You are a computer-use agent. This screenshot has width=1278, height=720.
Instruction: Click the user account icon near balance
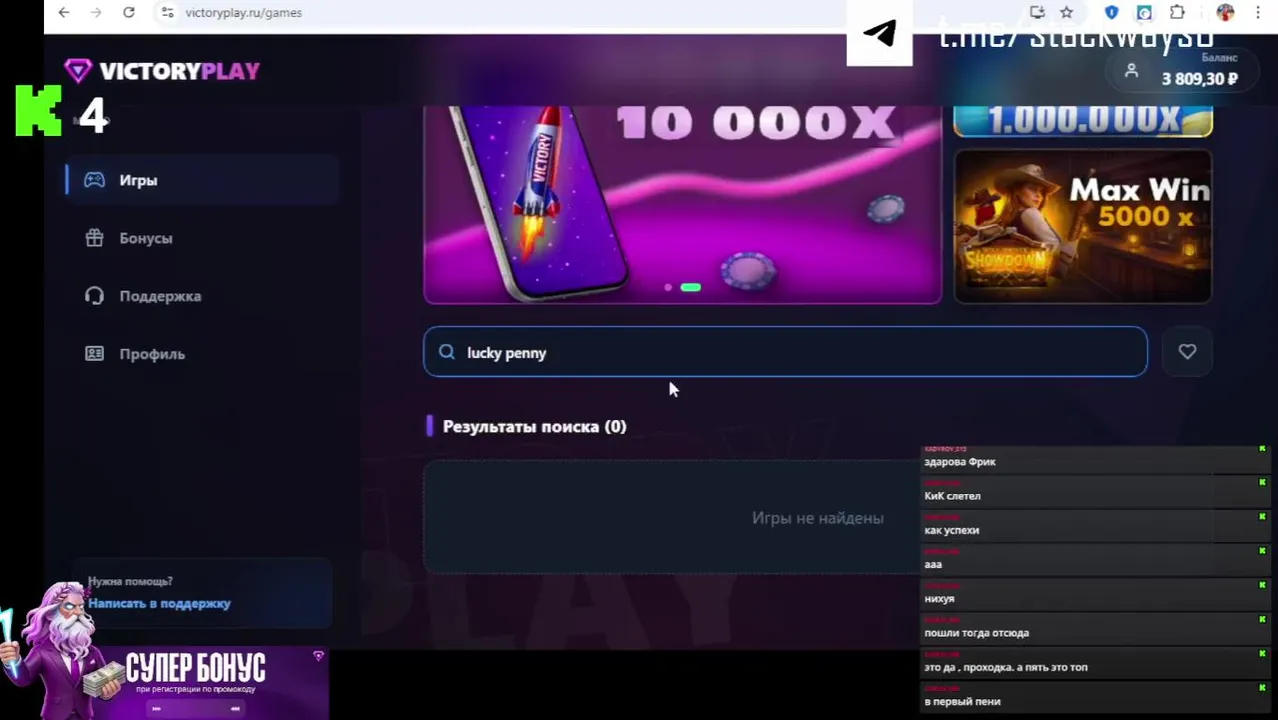click(x=1131, y=71)
